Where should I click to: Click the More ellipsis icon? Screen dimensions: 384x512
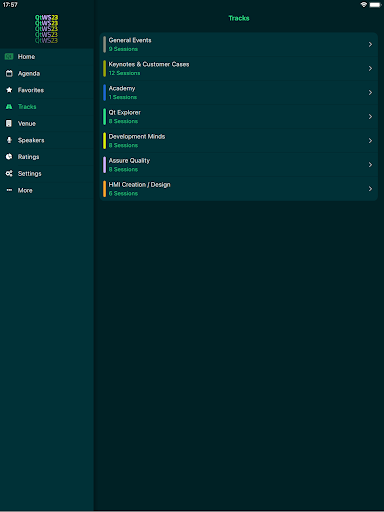(x=9, y=190)
